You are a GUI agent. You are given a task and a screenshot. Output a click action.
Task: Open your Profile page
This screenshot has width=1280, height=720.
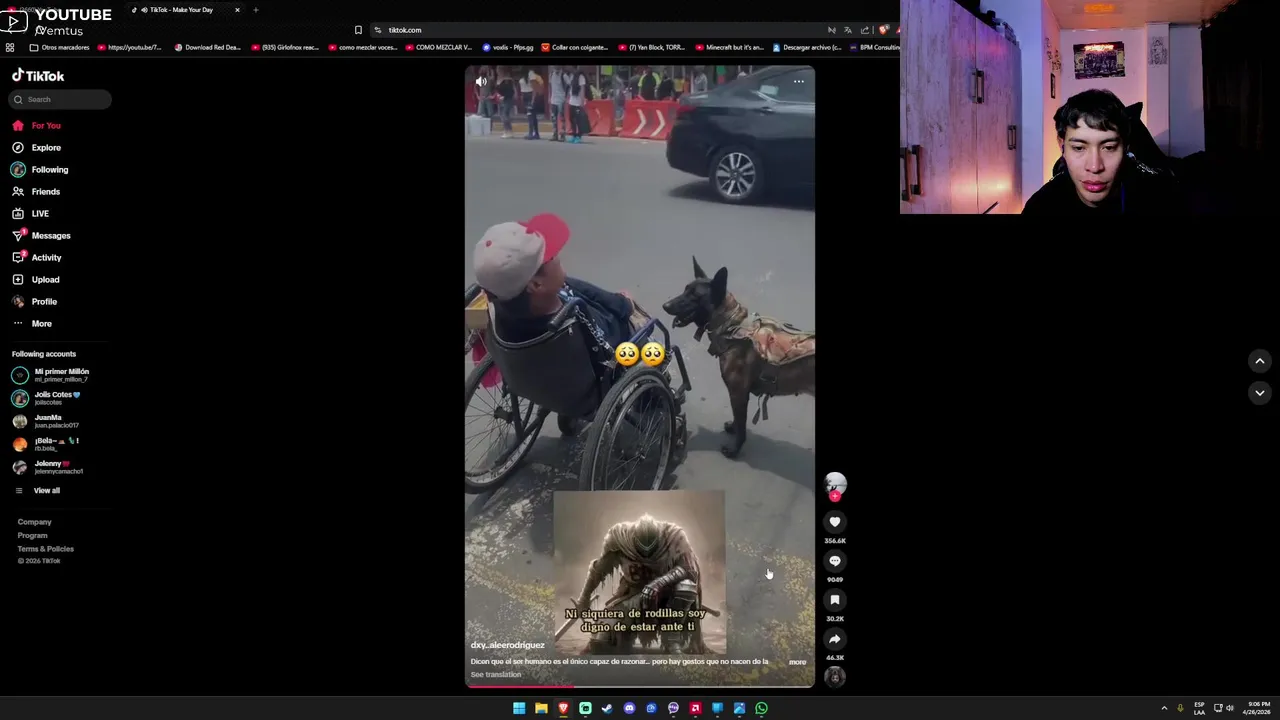pos(35,302)
